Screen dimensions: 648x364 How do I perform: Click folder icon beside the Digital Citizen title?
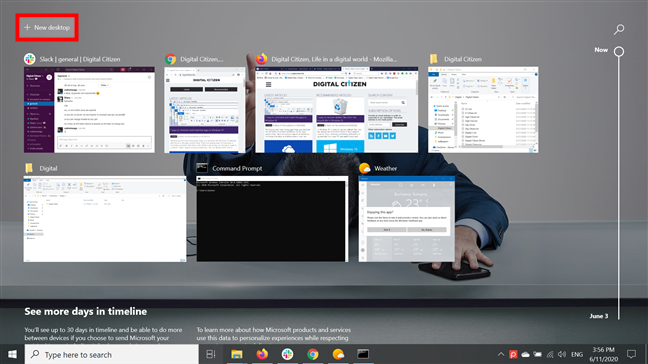click(434, 59)
